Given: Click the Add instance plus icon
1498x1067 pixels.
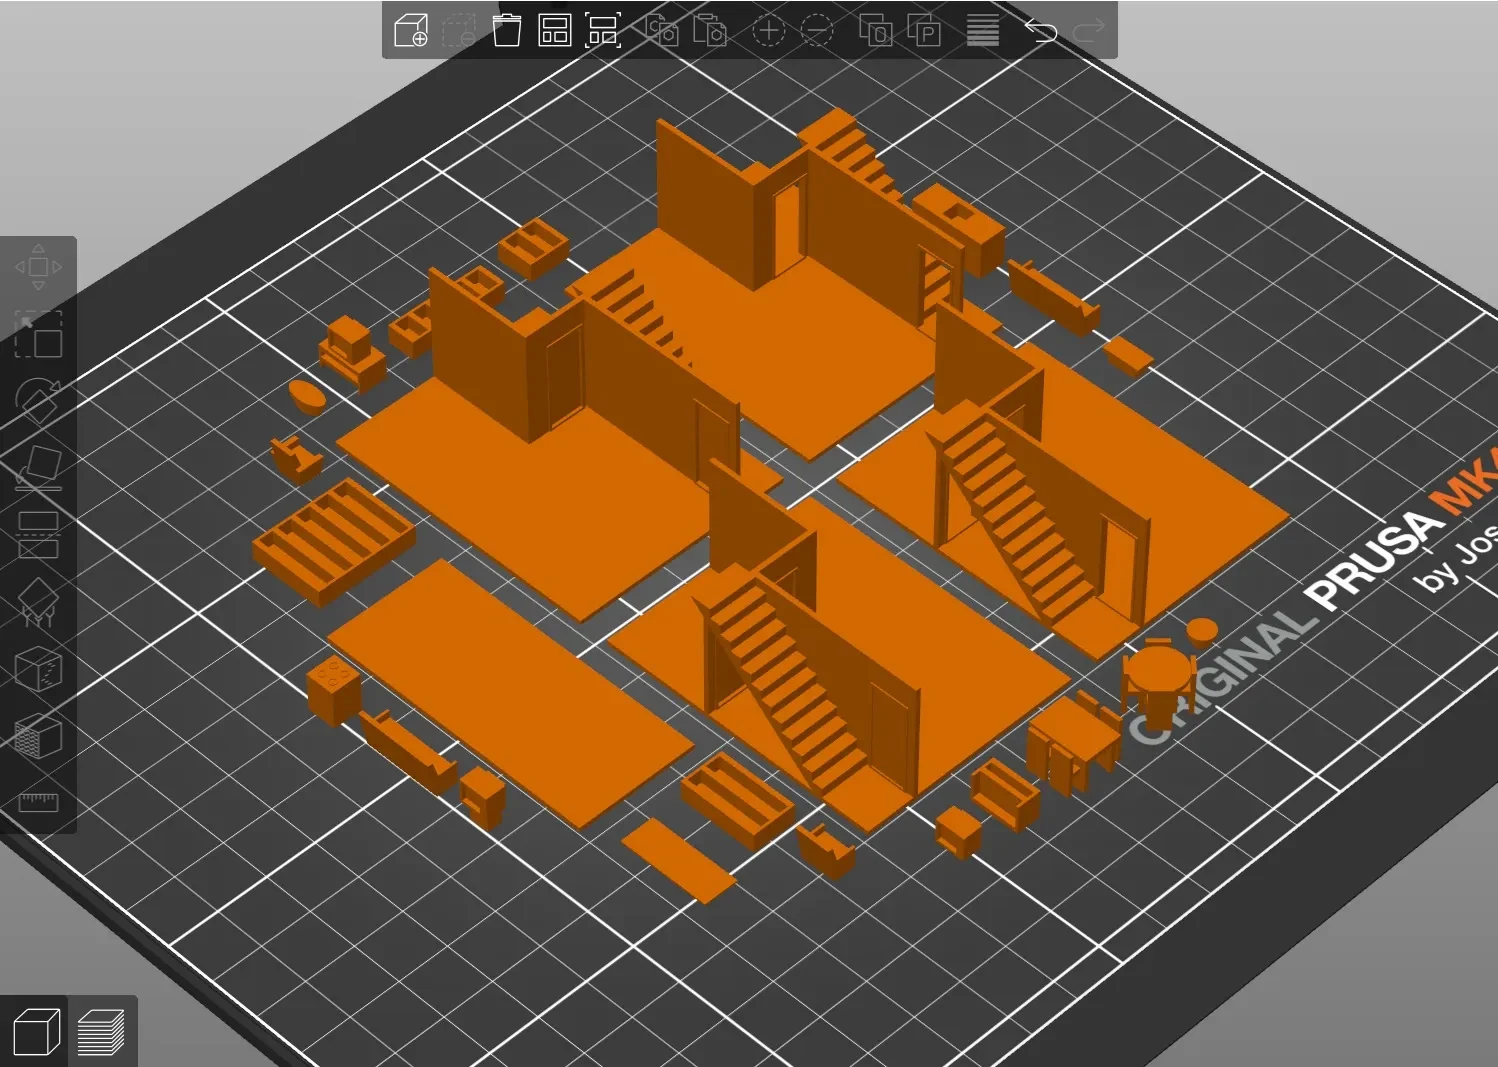Looking at the screenshot, I should tap(768, 30).
